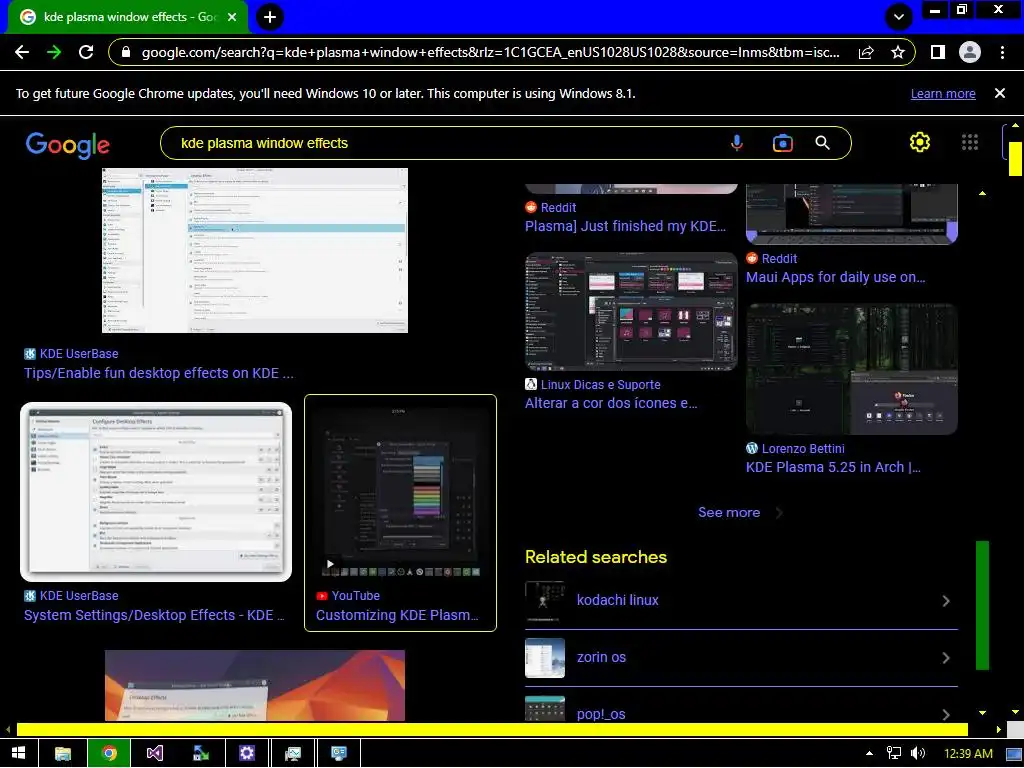Open Chrome side panel
1024x768 pixels.
938,52
